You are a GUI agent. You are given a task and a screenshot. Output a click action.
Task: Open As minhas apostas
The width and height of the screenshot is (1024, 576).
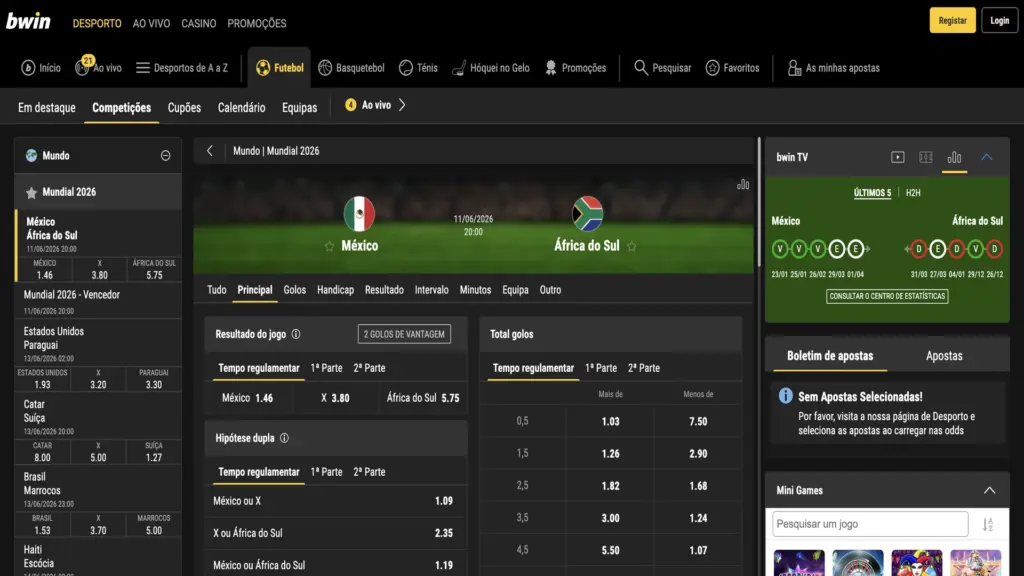pyautogui.click(x=833, y=68)
